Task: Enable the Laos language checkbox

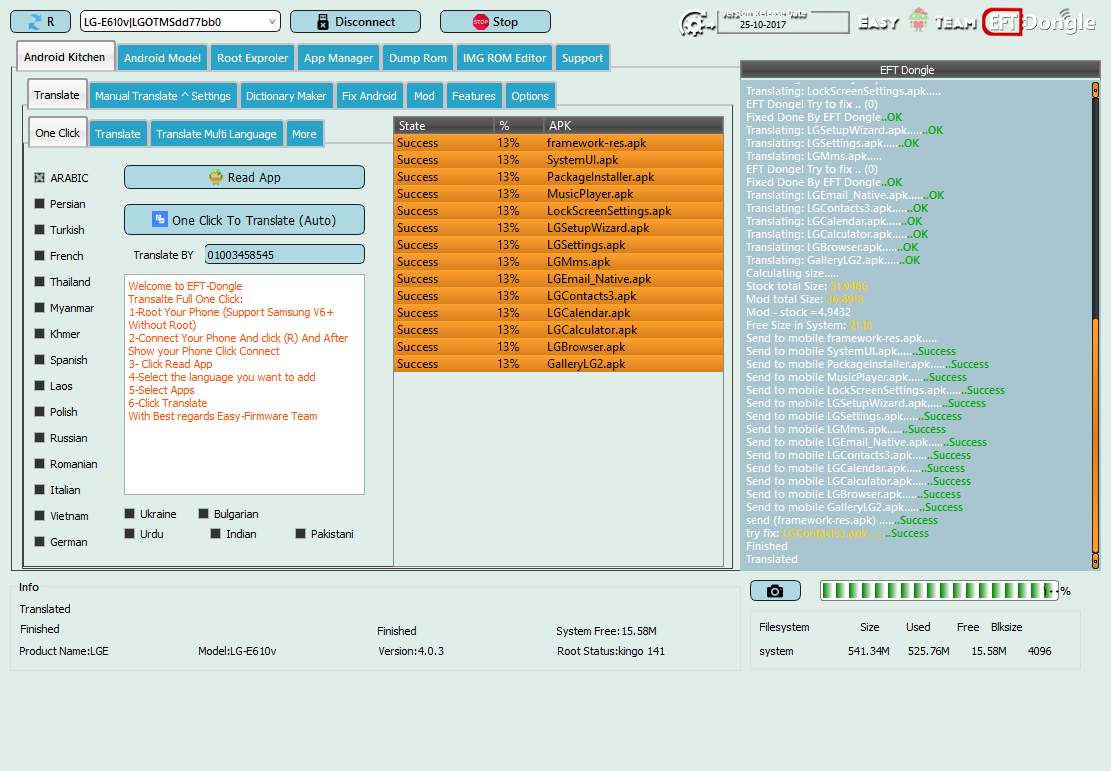Action: [40, 386]
